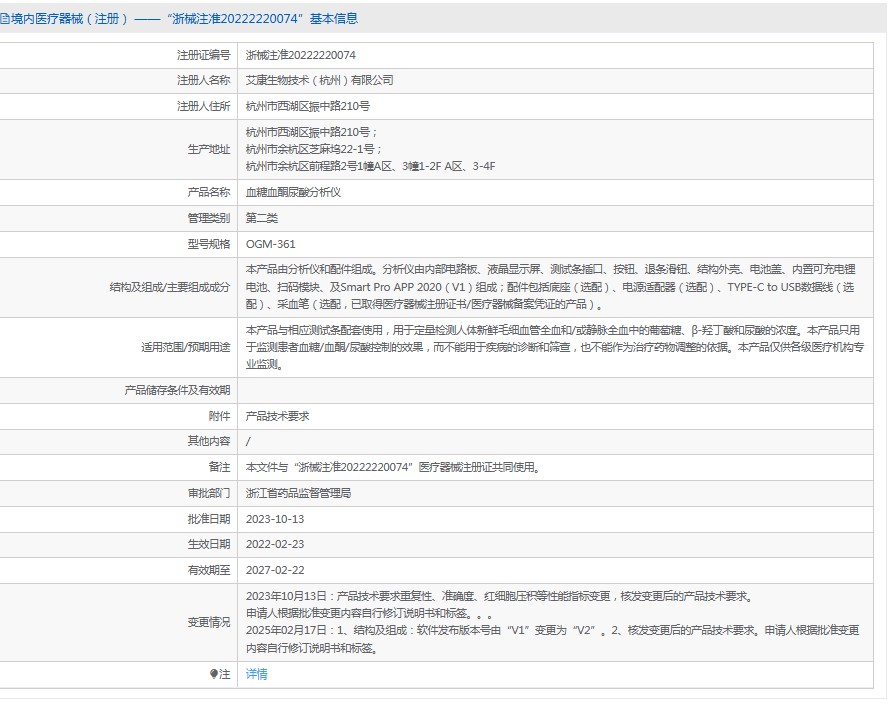Click the 注册人住所 address value
The height and width of the screenshot is (707, 893).
[308, 106]
